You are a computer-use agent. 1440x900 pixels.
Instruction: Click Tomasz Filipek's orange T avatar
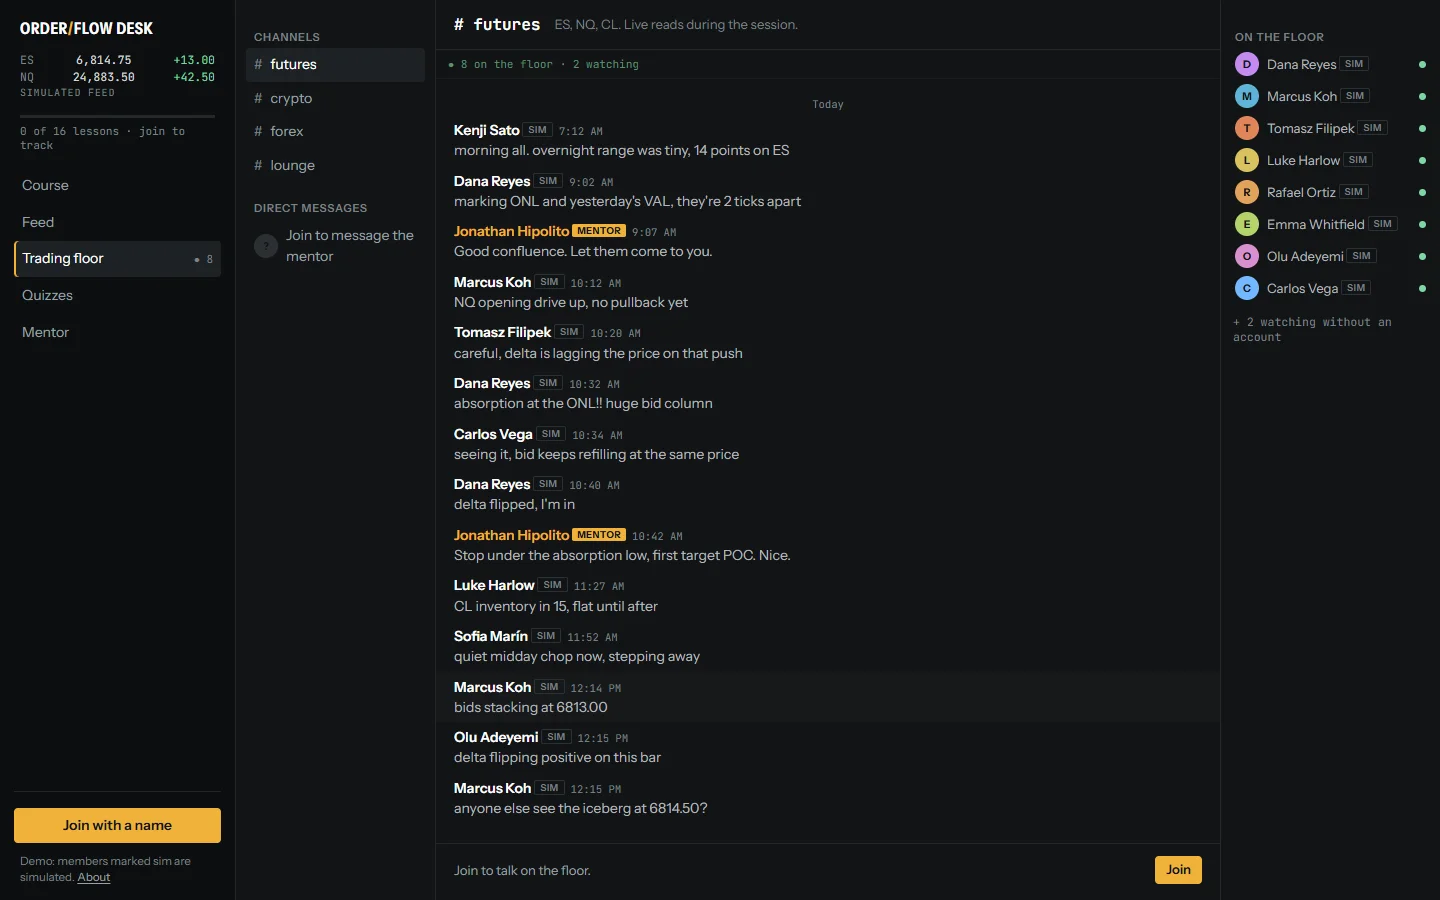(1246, 128)
